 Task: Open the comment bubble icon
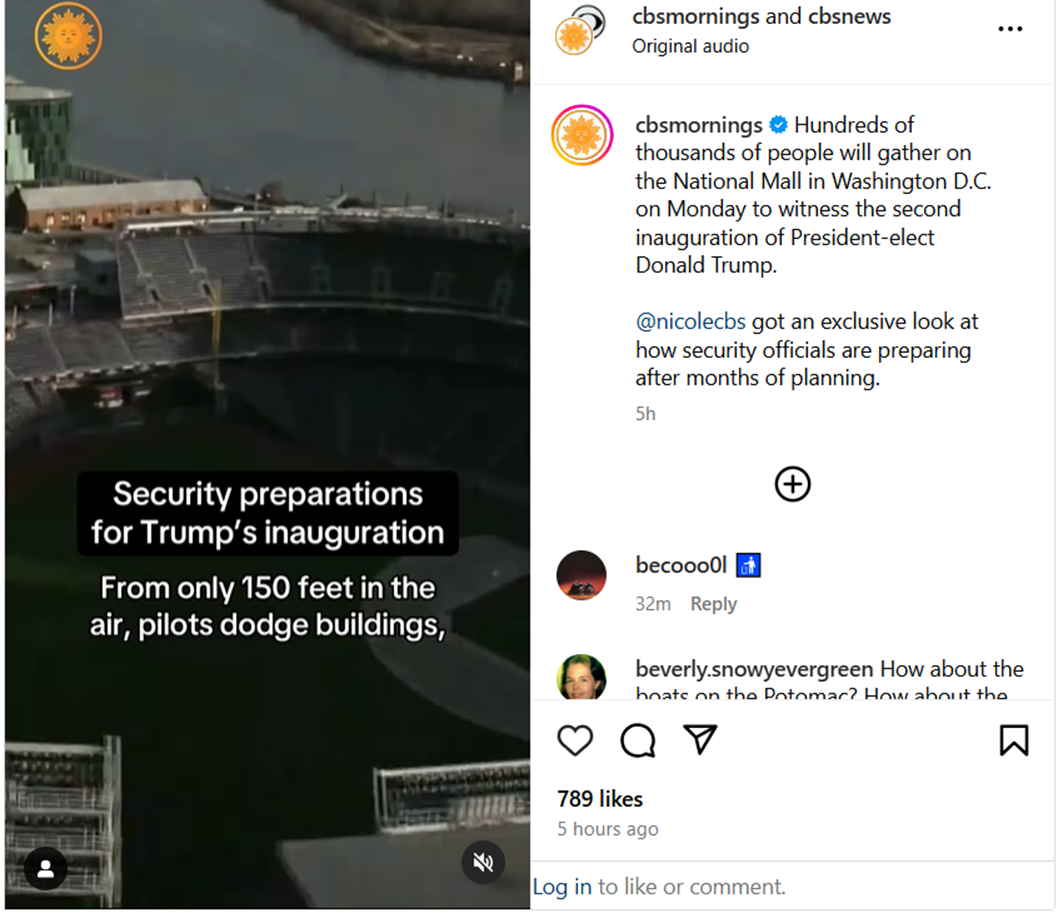pyautogui.click(x=638, y=740)
